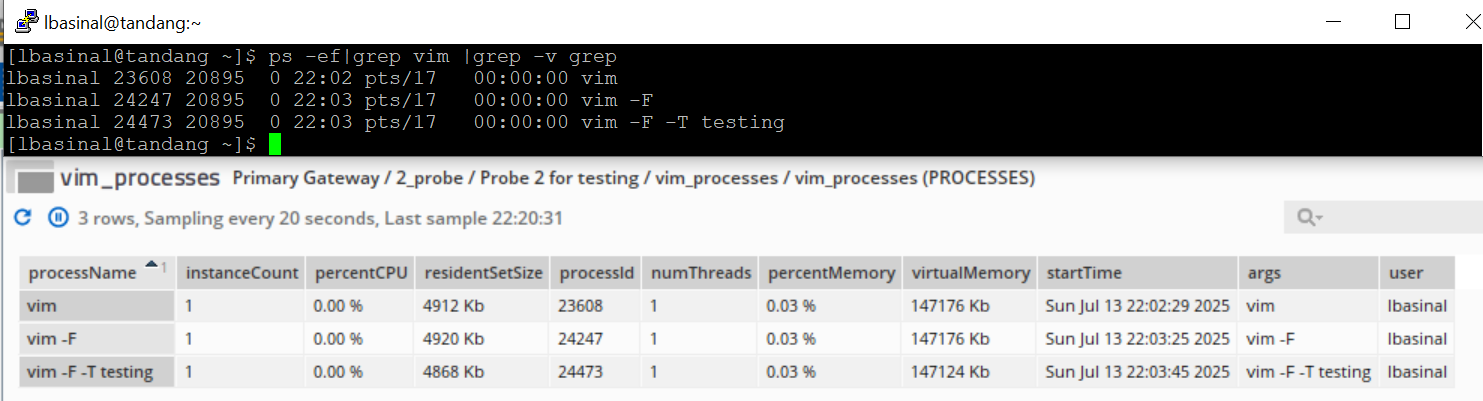Maximize the terminal window
Viewport: 1483px width, 401px height.
1402,21
